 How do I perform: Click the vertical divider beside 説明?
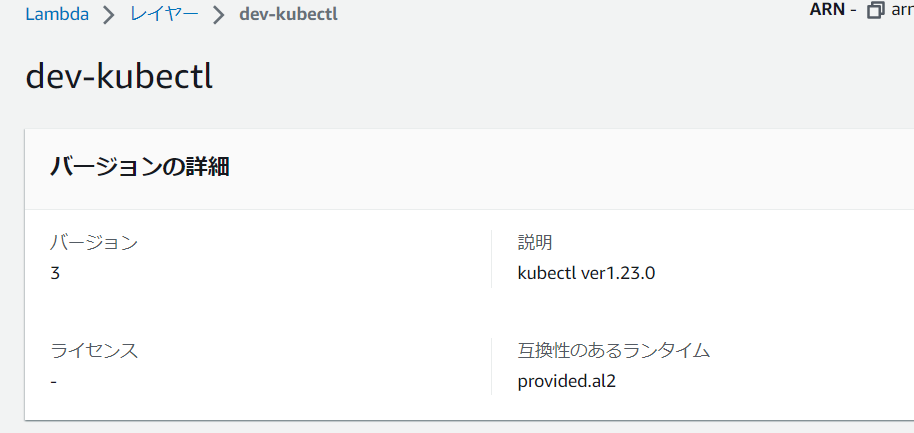pos(491,258)
